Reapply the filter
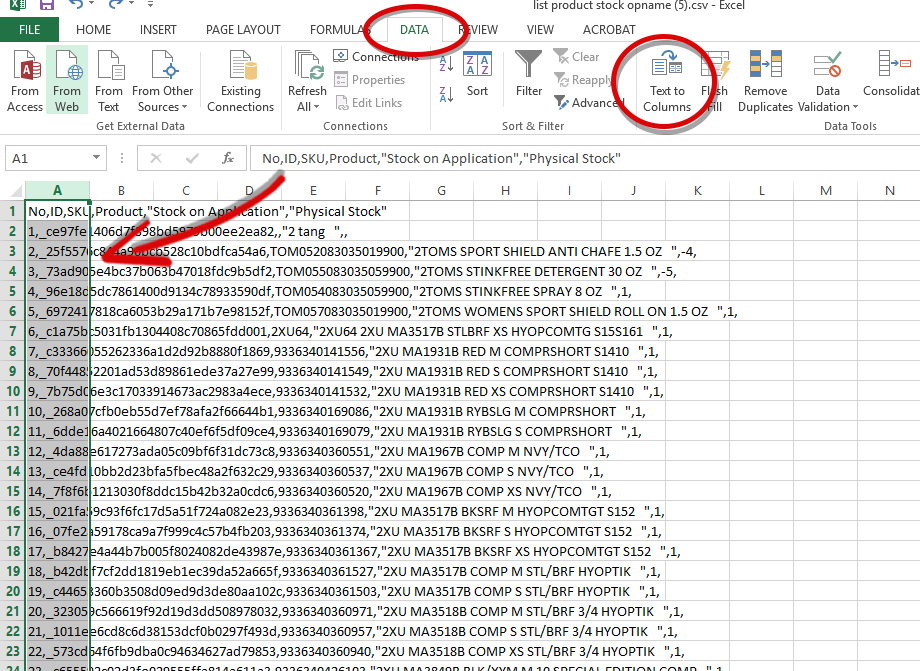 (583, 80)
